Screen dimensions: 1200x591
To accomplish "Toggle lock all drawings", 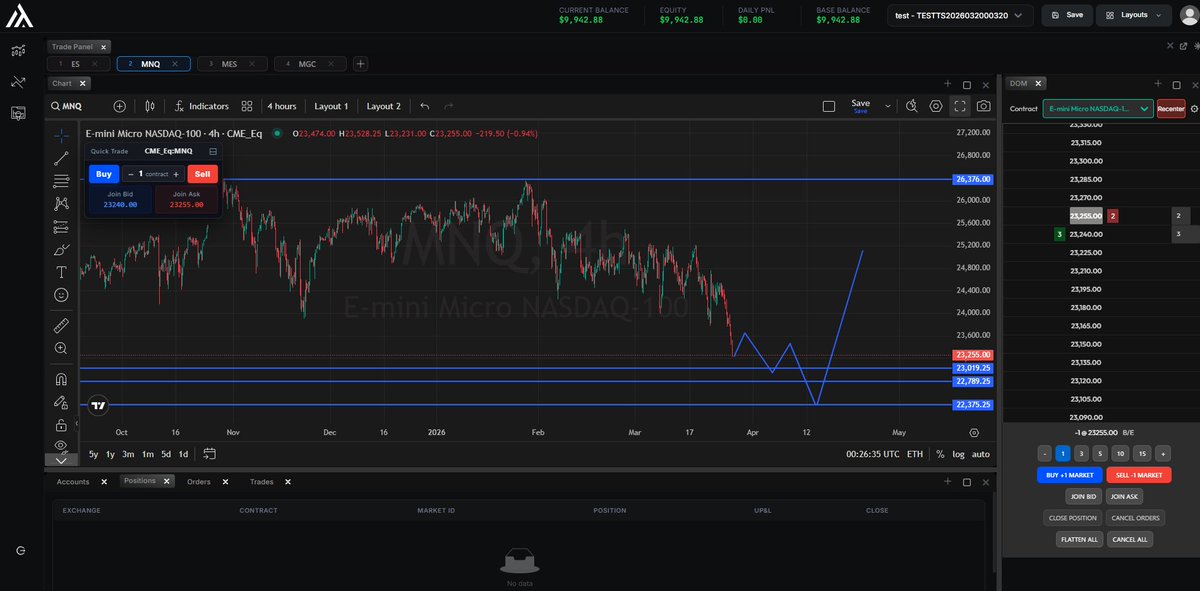I will pyautogui.click(x=61, y=425).
